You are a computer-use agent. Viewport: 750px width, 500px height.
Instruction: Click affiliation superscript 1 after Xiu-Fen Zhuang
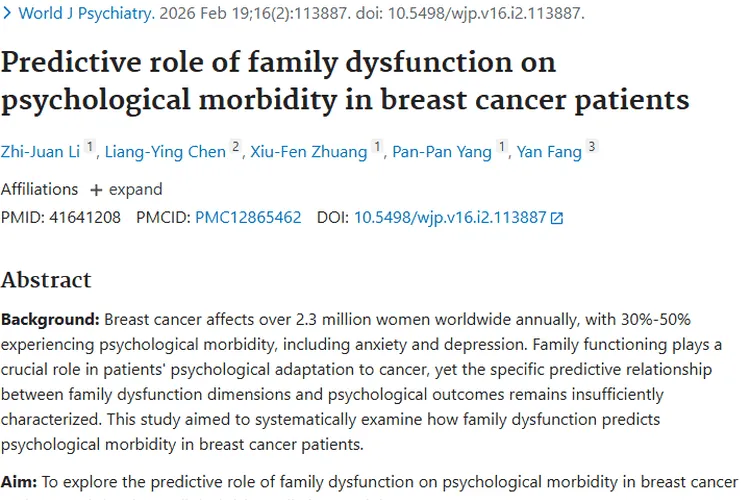(377, 147)
